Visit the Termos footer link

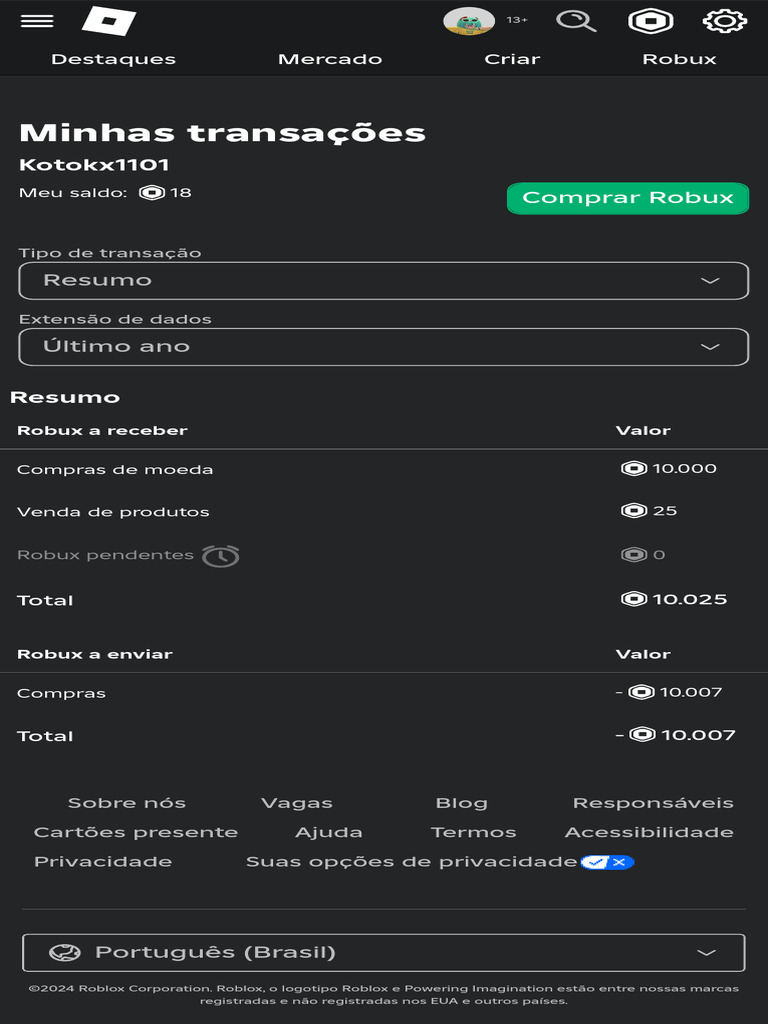click(473, 832)
